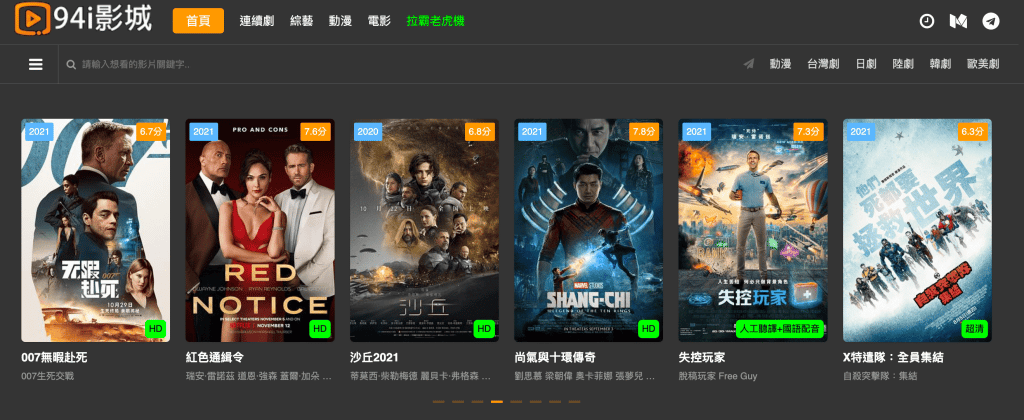
Task: Click the title 沙丘2021
Action: [374, 358]
